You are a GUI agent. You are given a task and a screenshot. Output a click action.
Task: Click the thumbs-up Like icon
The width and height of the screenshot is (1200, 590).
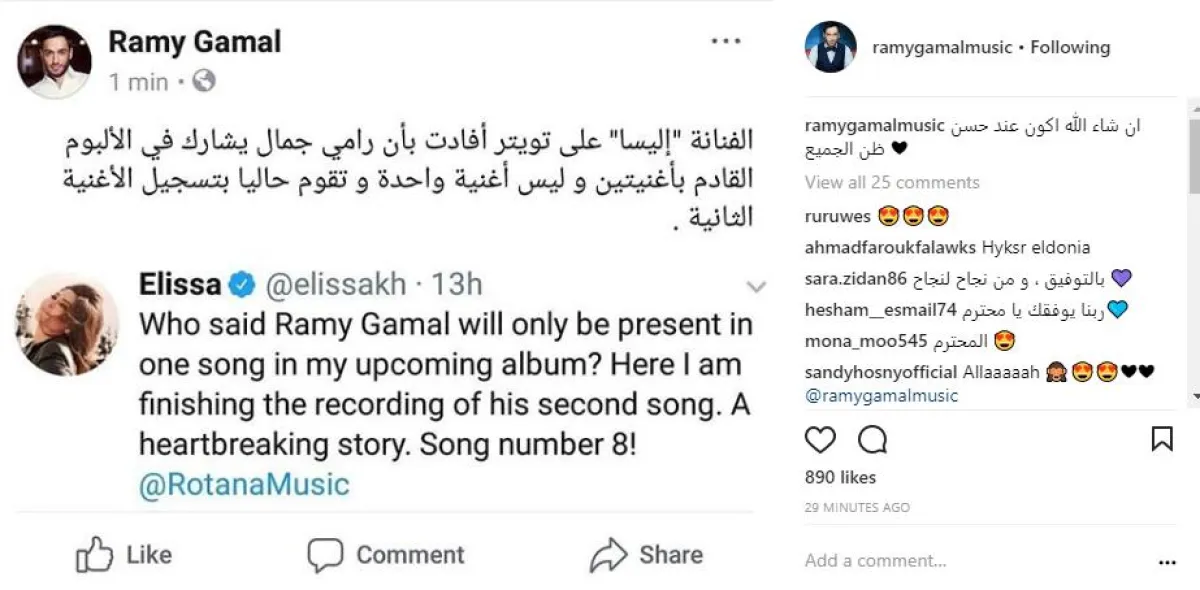(x=94, y=554)
